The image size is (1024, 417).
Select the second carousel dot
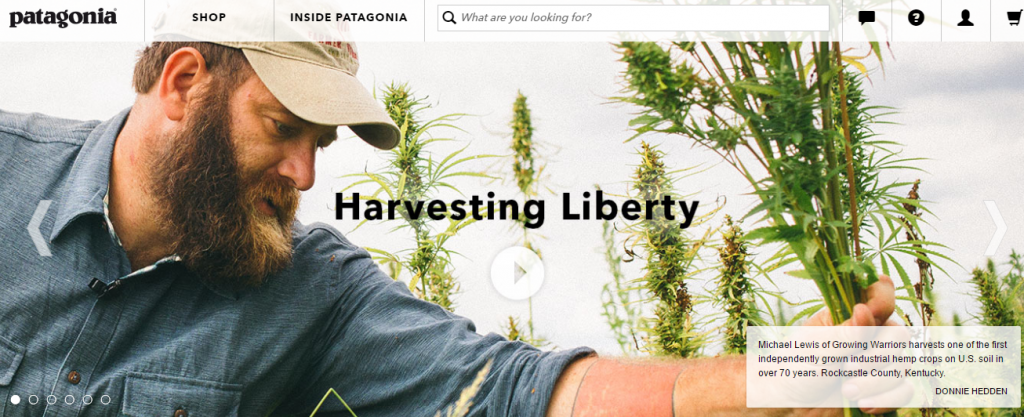point(33,399)
